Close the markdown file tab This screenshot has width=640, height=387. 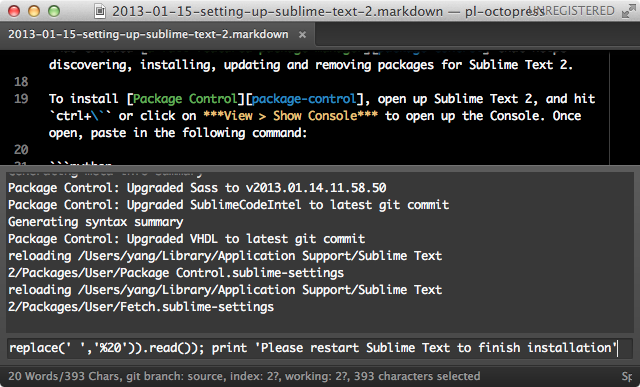302,35
